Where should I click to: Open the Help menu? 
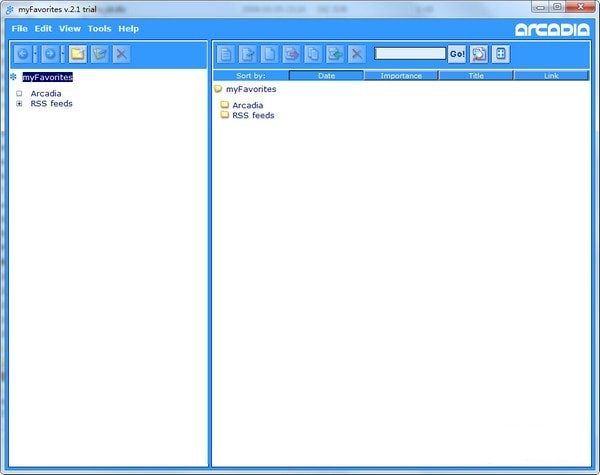(x=129, y=29)
